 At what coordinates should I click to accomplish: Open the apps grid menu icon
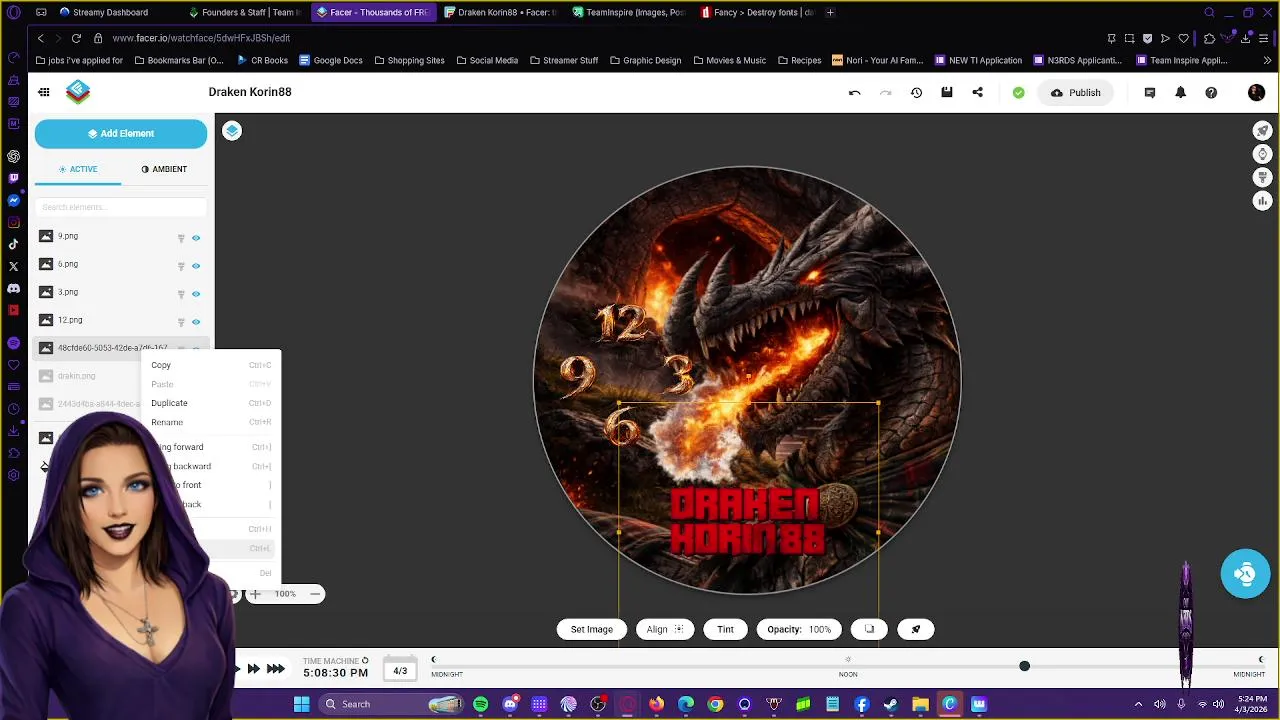point(44,92)
